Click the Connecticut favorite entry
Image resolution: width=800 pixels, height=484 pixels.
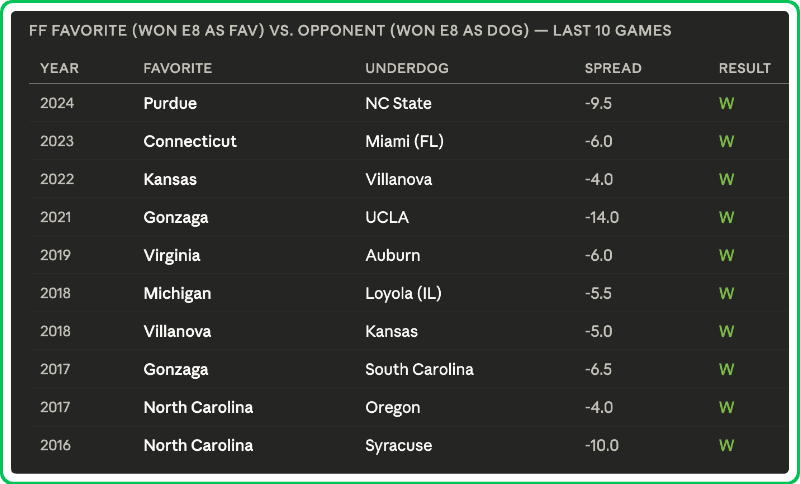(x=190, y=142)
